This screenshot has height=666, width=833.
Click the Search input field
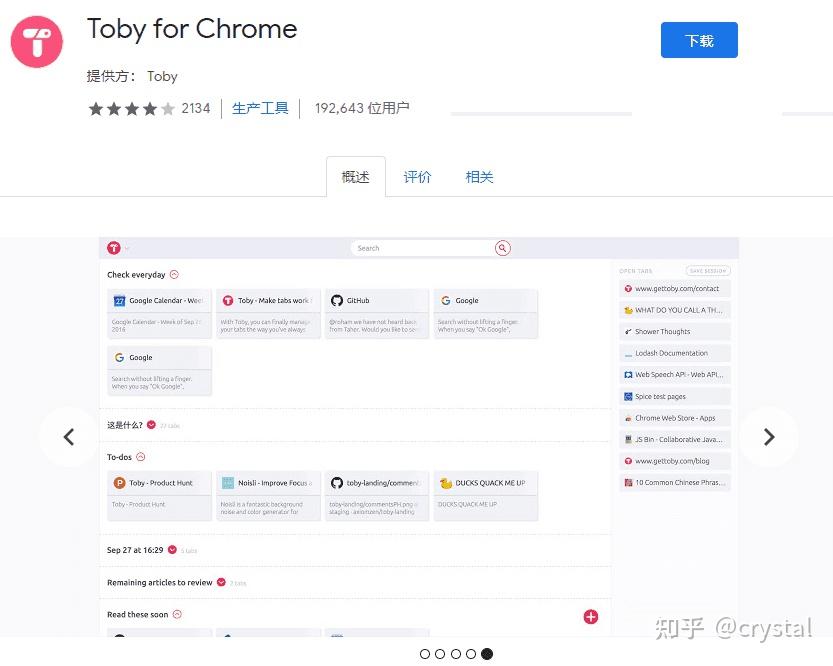point(425,248)
